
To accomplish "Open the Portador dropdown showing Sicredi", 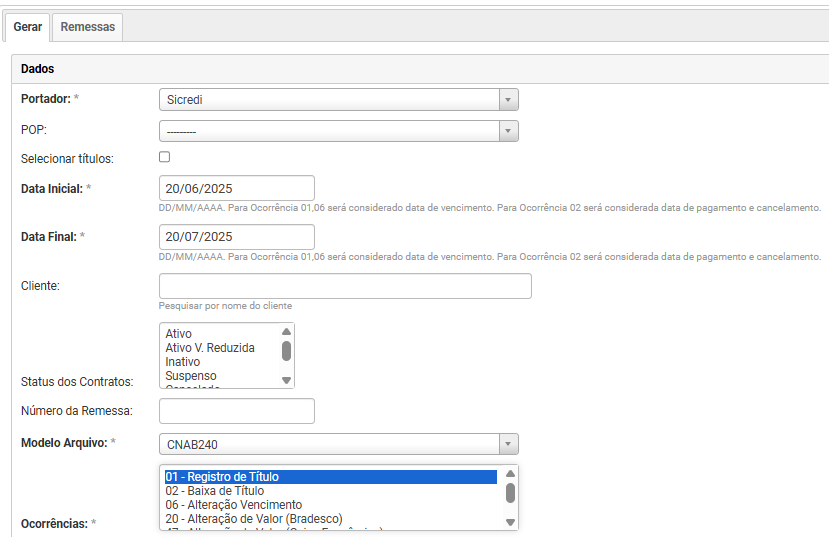I will [338, 100].
